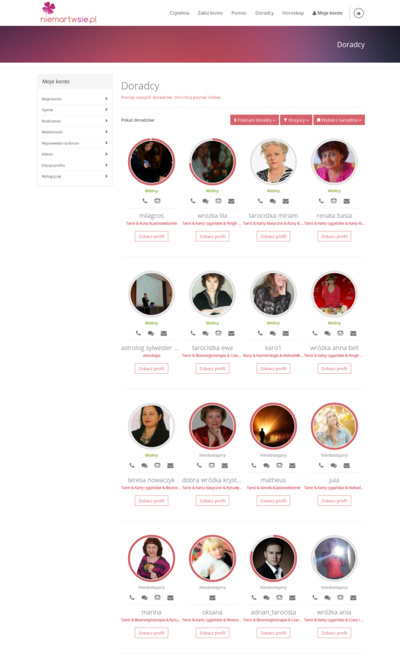
Task: Open Czytelnia in the top menu
Action: pos(179,13)
